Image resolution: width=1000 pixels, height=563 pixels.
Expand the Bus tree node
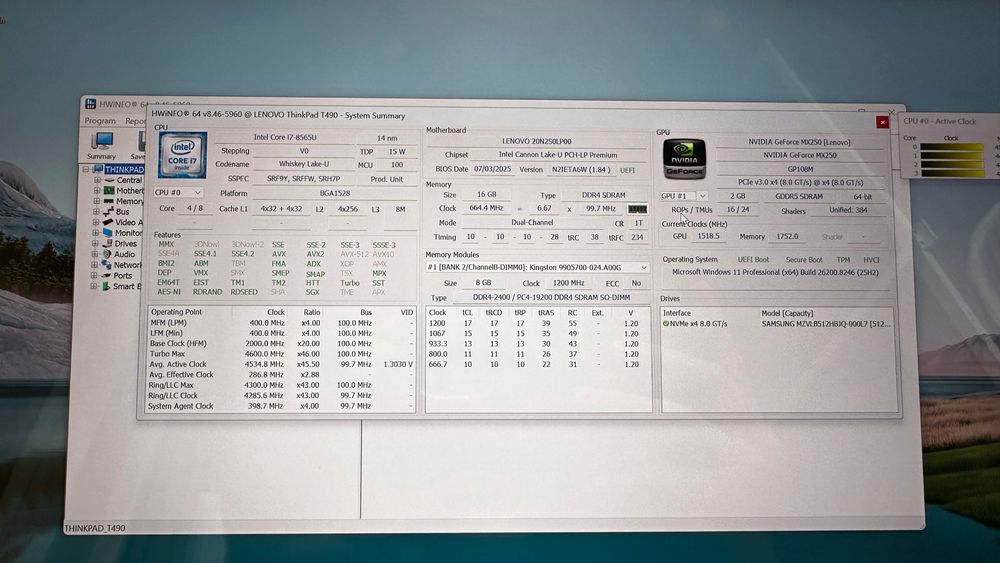(97, 212)
